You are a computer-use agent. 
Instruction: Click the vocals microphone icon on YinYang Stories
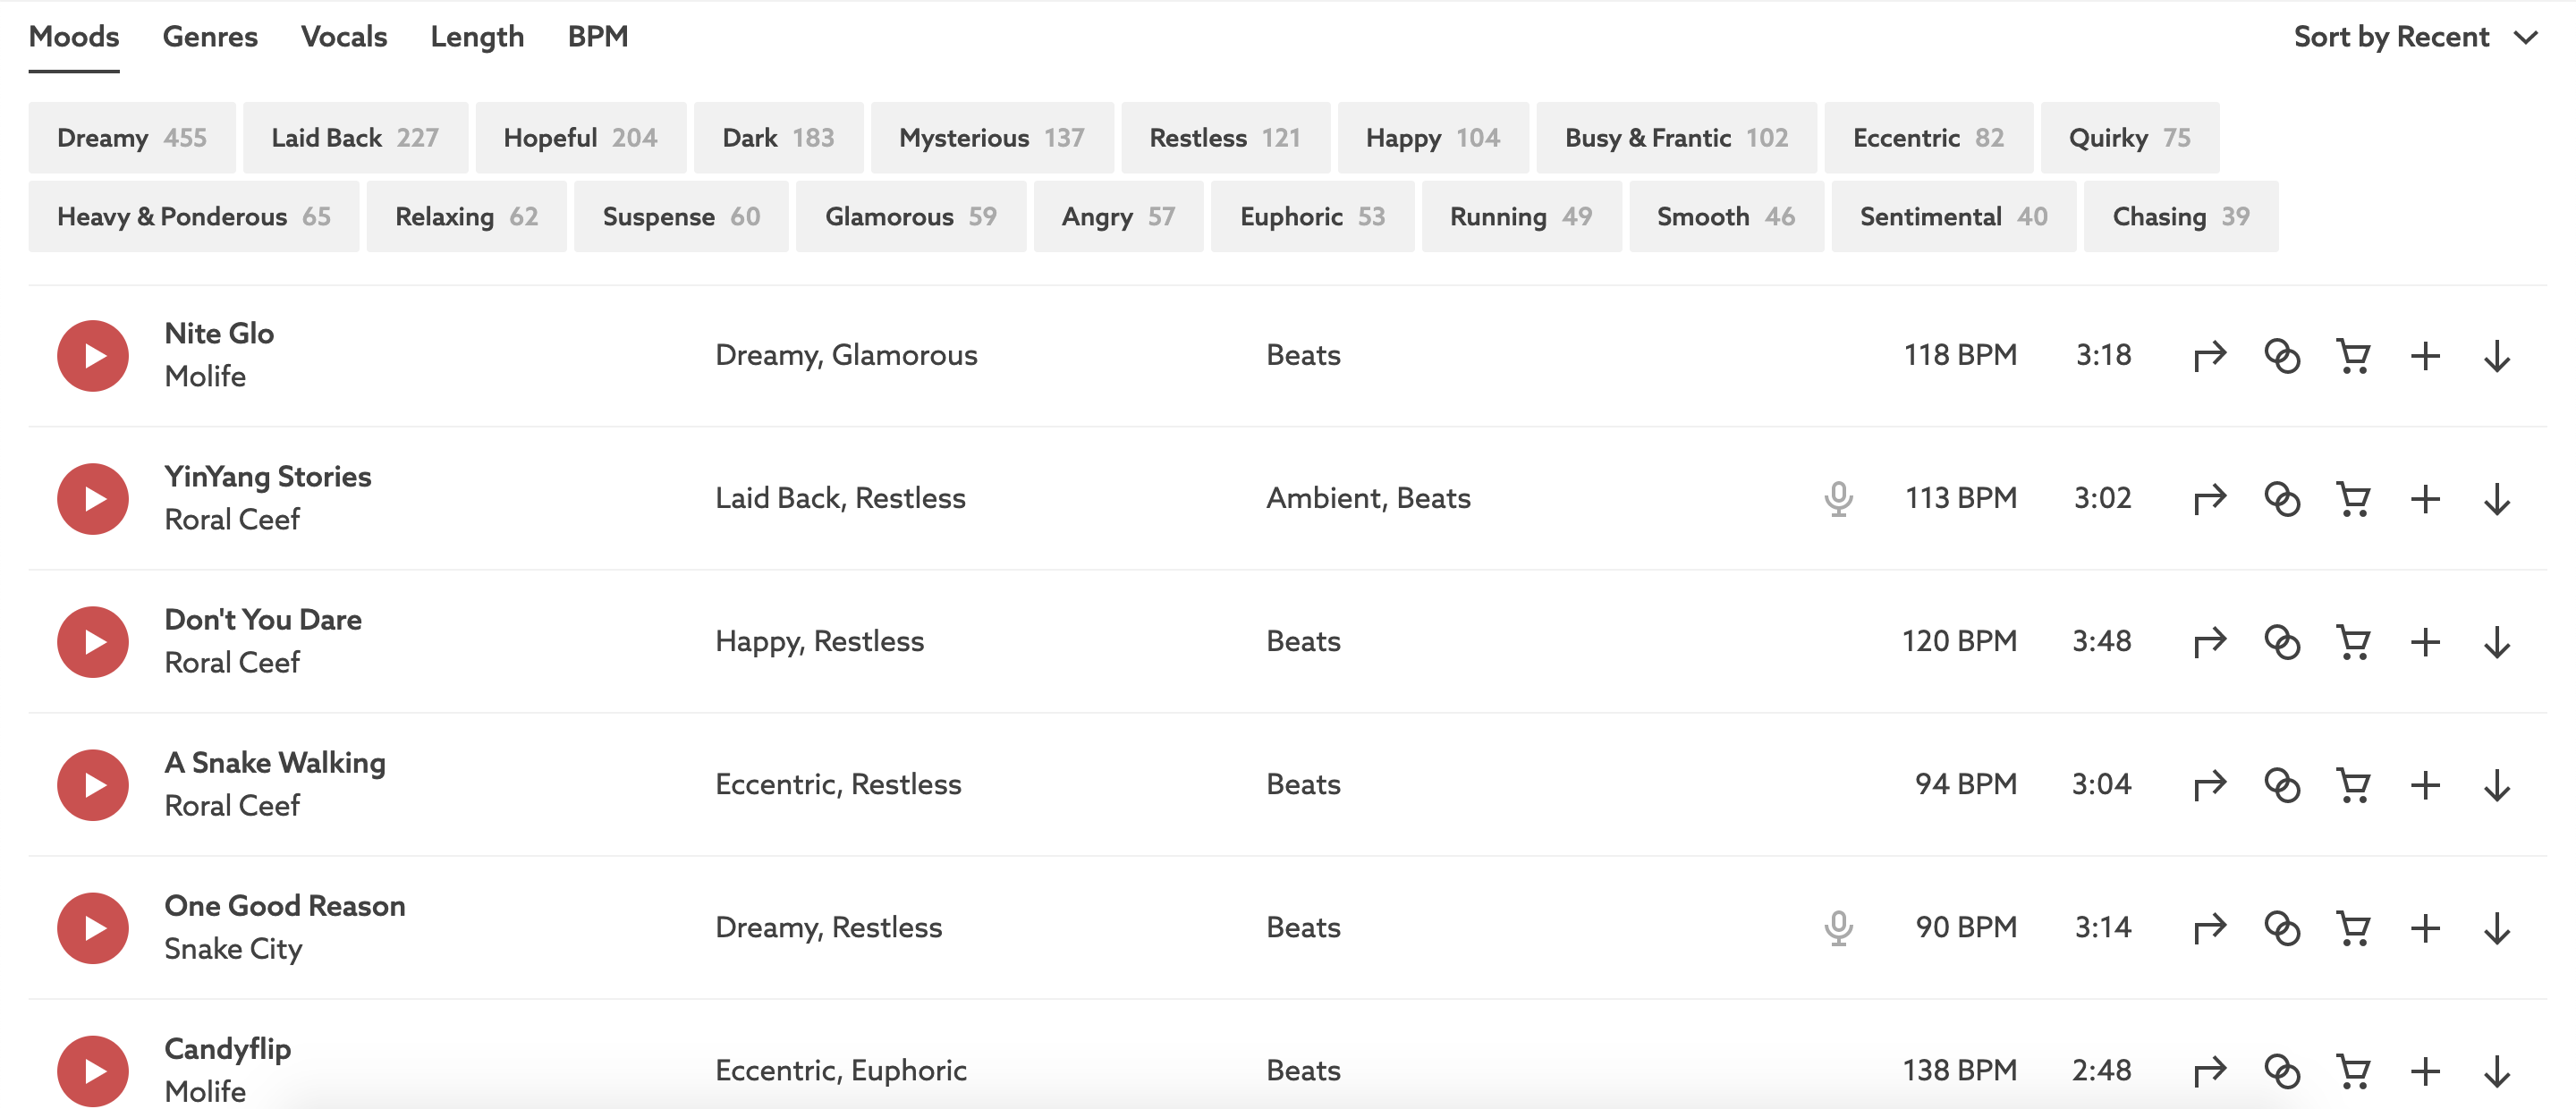point(1838,499)
